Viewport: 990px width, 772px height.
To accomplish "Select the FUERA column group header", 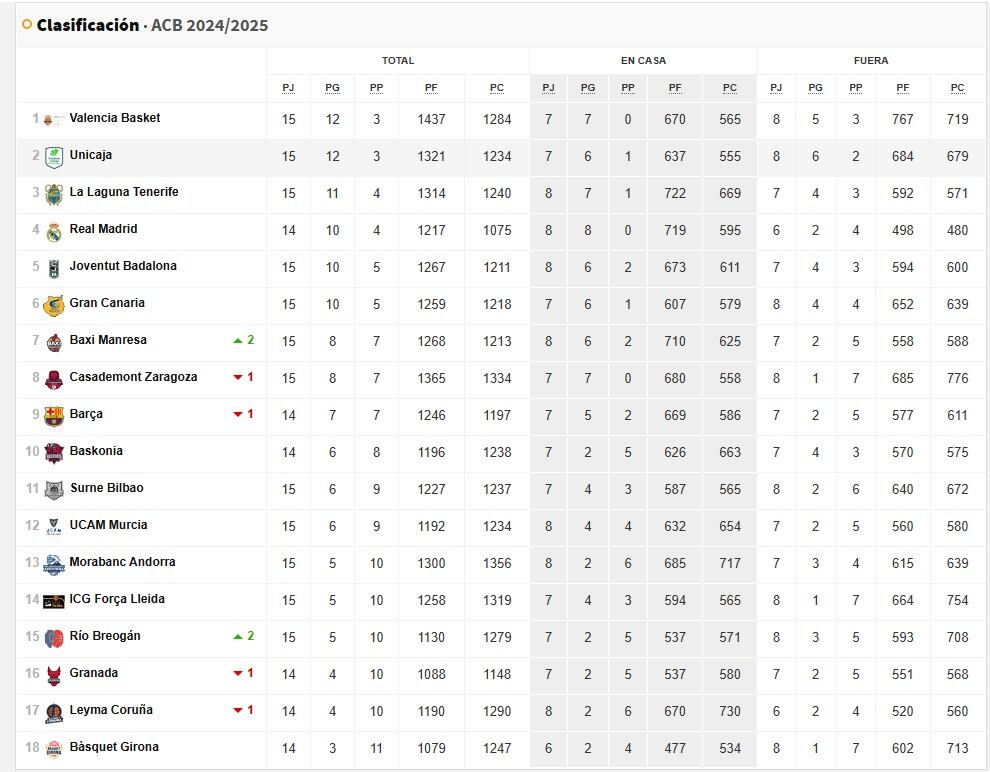I will pyautogui.click(x=871, y=61).
